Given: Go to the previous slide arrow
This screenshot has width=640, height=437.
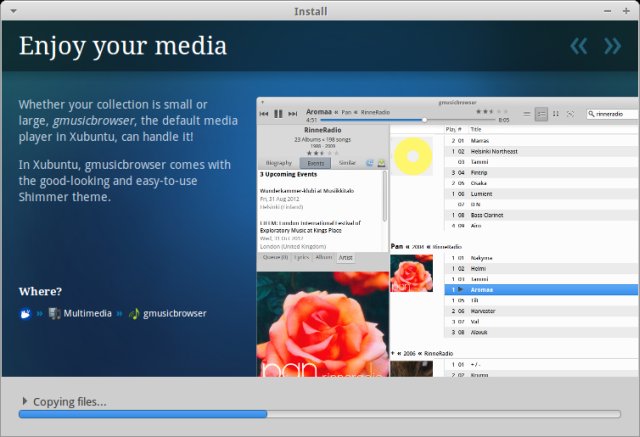Looking at the screenshot, I should (x=578, y=46).
